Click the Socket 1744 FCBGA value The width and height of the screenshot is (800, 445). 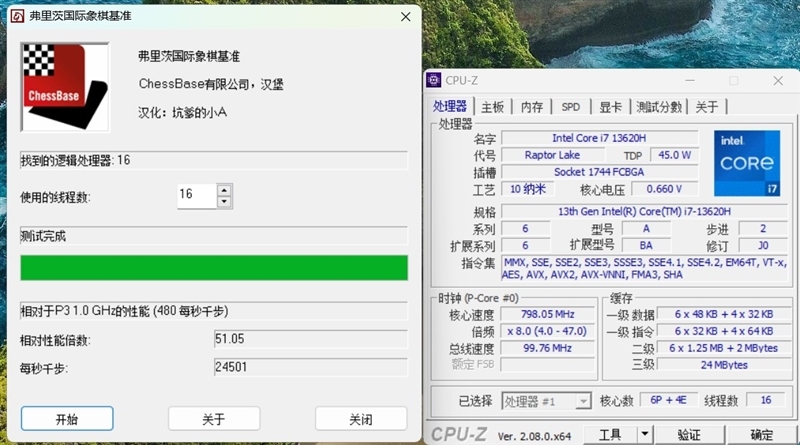tap(599, 172)
